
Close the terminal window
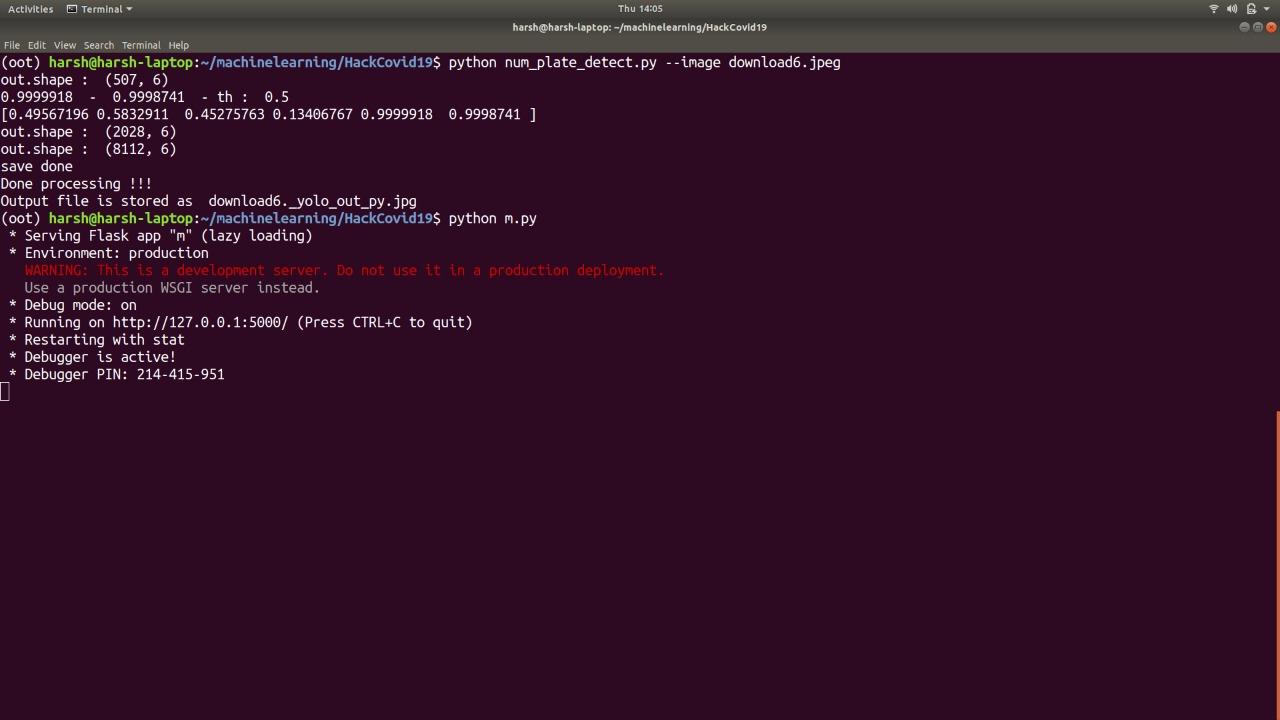[x=1272, y=27]
